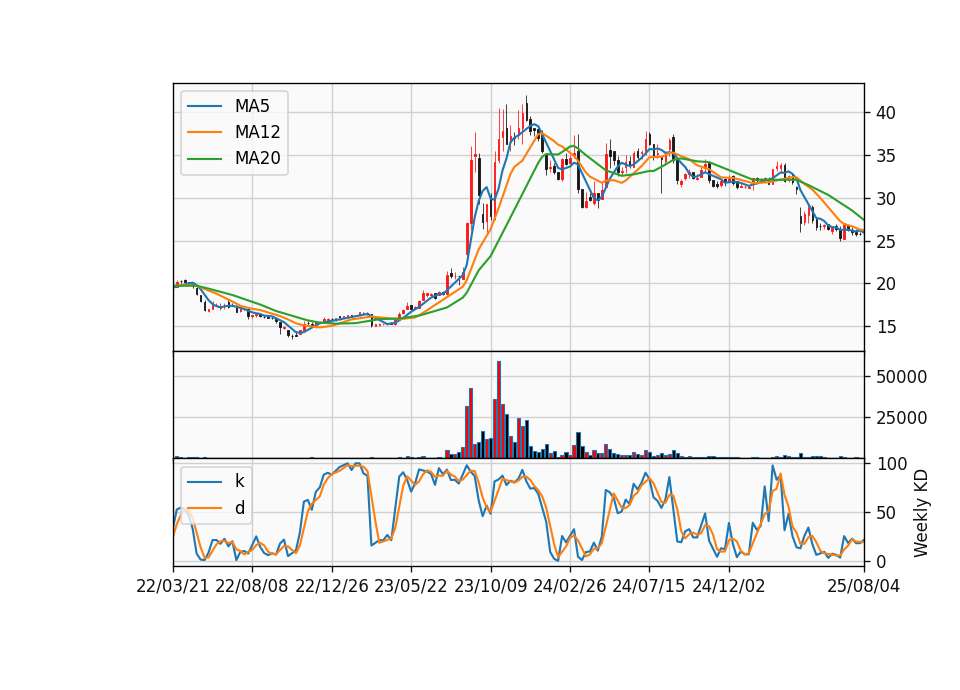
Task: Click the k legend label
Action: (x=239, y=481)
